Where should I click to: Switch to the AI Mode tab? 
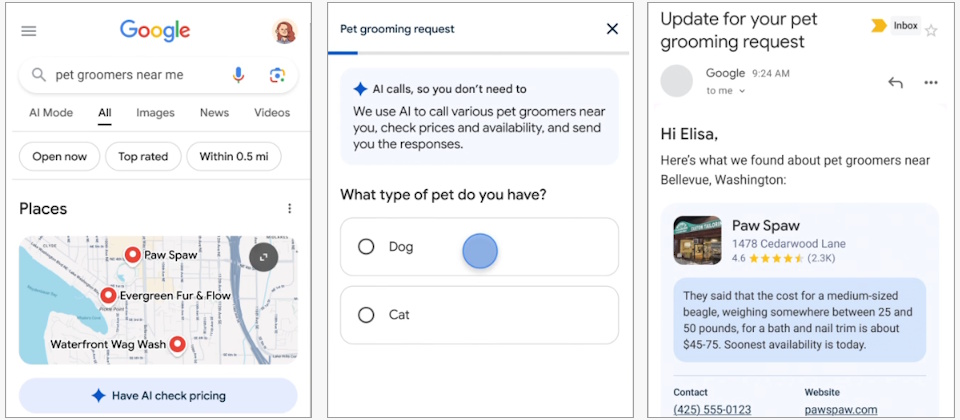(51, 113)
